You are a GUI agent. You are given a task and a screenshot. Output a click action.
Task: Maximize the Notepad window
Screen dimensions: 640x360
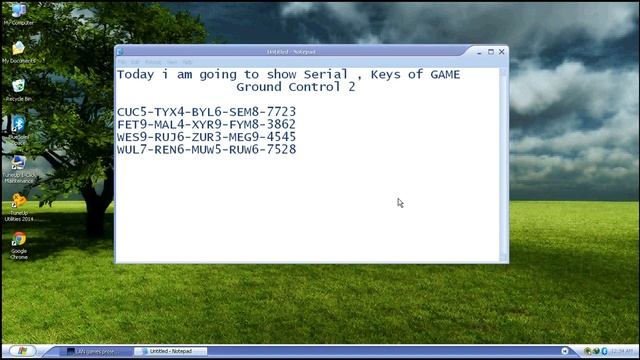point(491,52)
